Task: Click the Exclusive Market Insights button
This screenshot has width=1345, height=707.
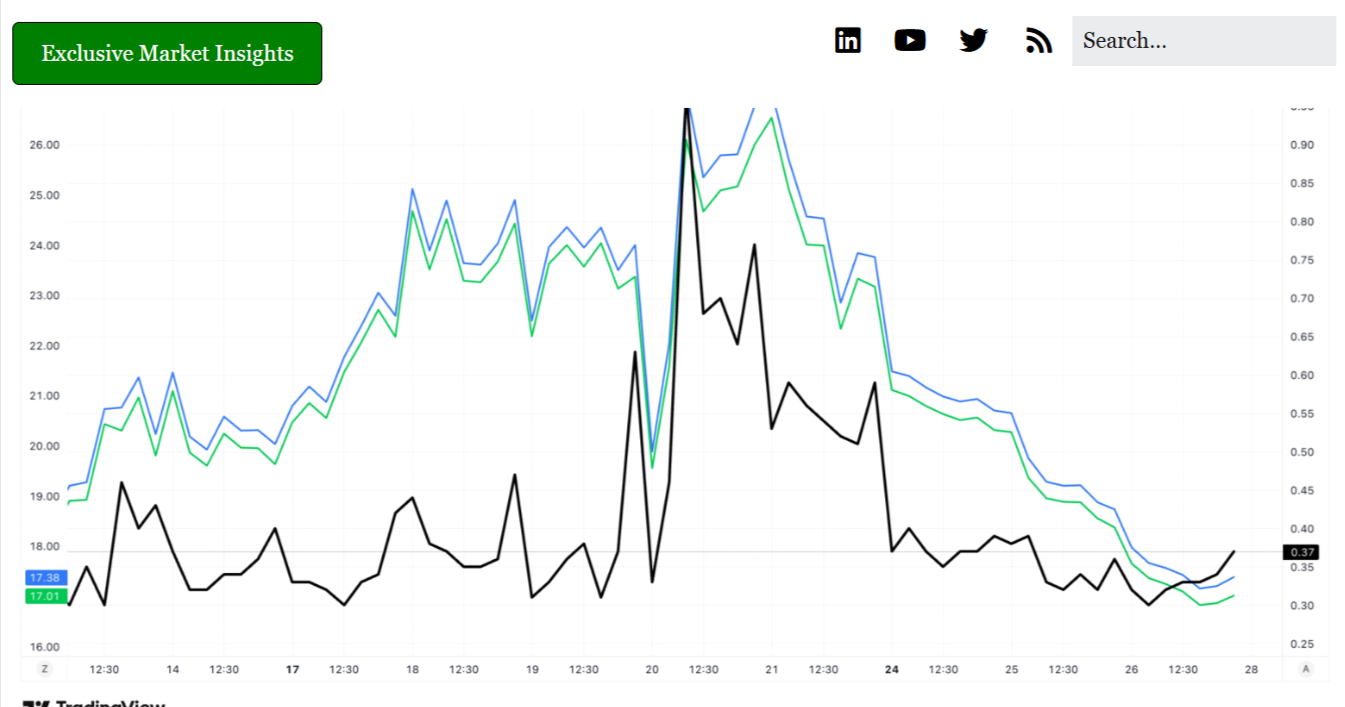Action: coord(167,53)
